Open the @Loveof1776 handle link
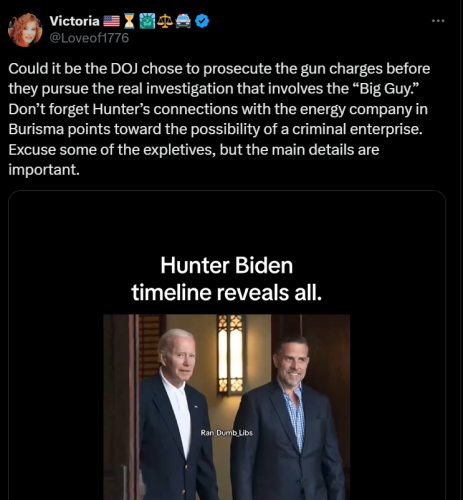Screen dimensions: 463x500 point(89,38)
